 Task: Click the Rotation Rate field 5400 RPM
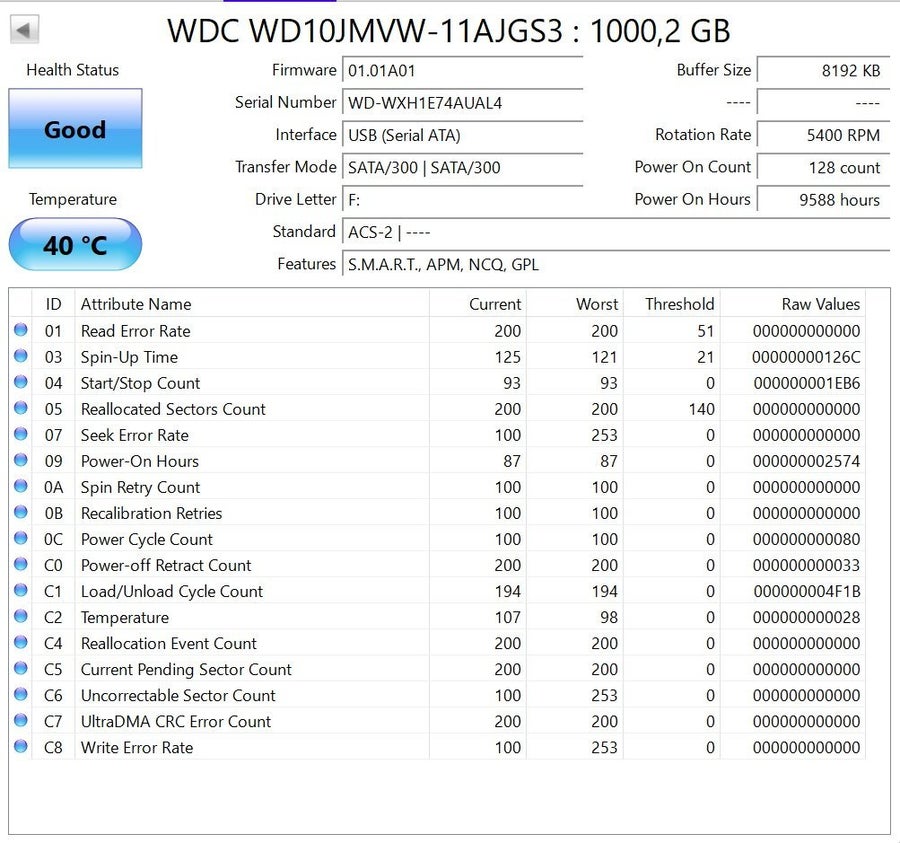click(x=823, y=135)
